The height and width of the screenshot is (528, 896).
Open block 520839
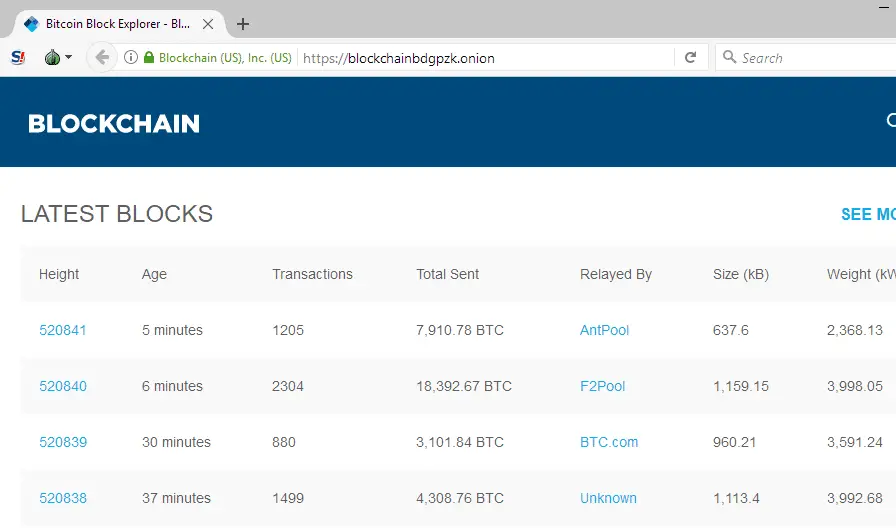click(x=63, y=442)
